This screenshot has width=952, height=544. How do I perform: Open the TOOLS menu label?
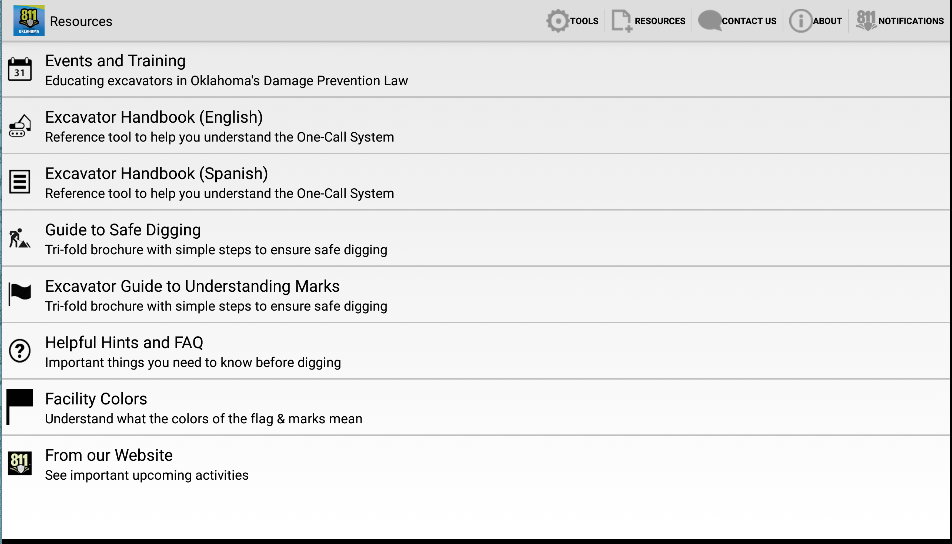pos(584,21)
